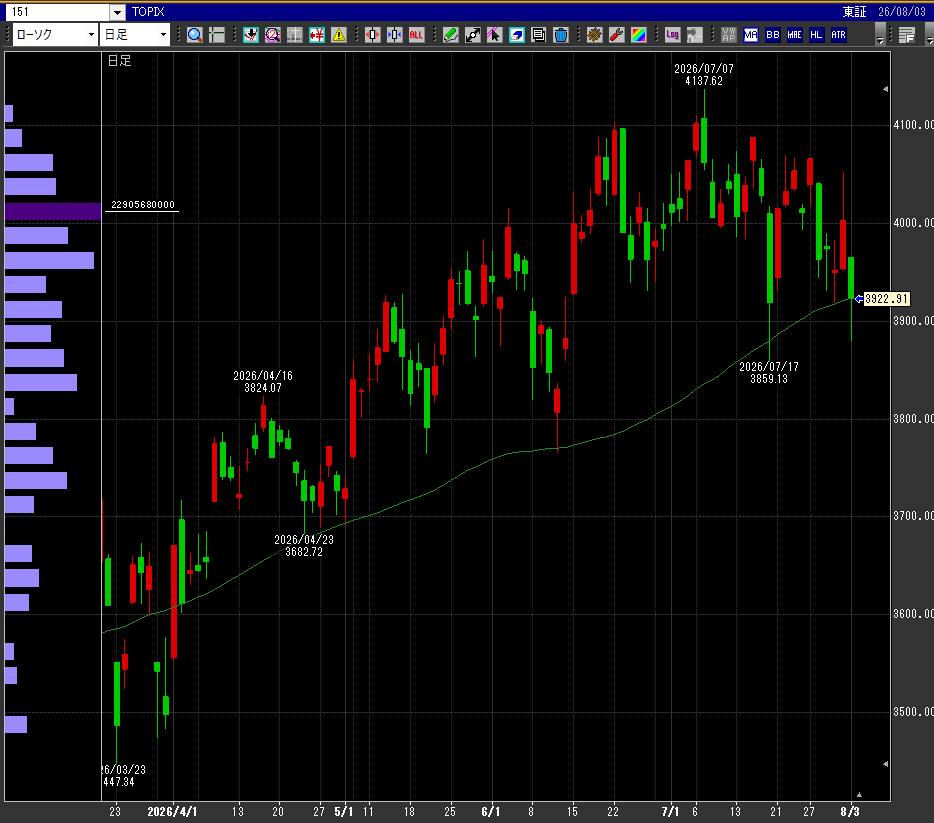The image size is (934, 823).
Task: Click the 日足 label inside the chart
Action: coord(119,61)
